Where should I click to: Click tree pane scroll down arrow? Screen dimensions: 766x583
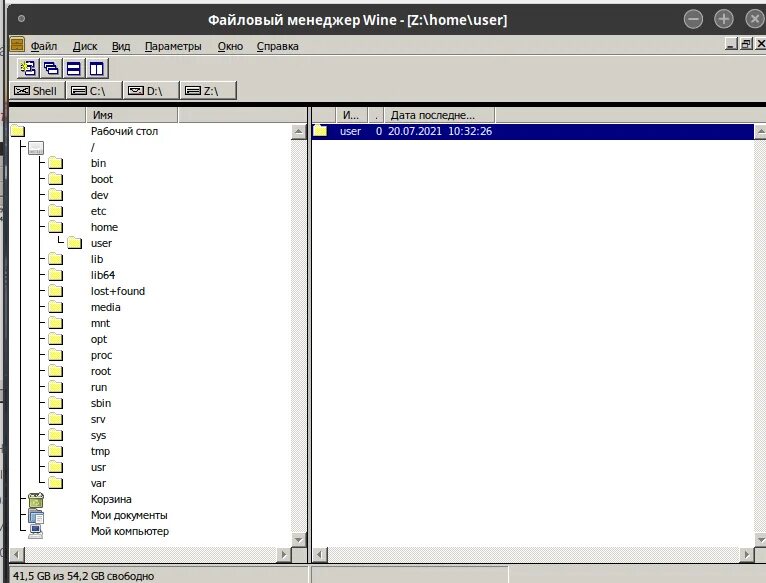tap(298, 540)
